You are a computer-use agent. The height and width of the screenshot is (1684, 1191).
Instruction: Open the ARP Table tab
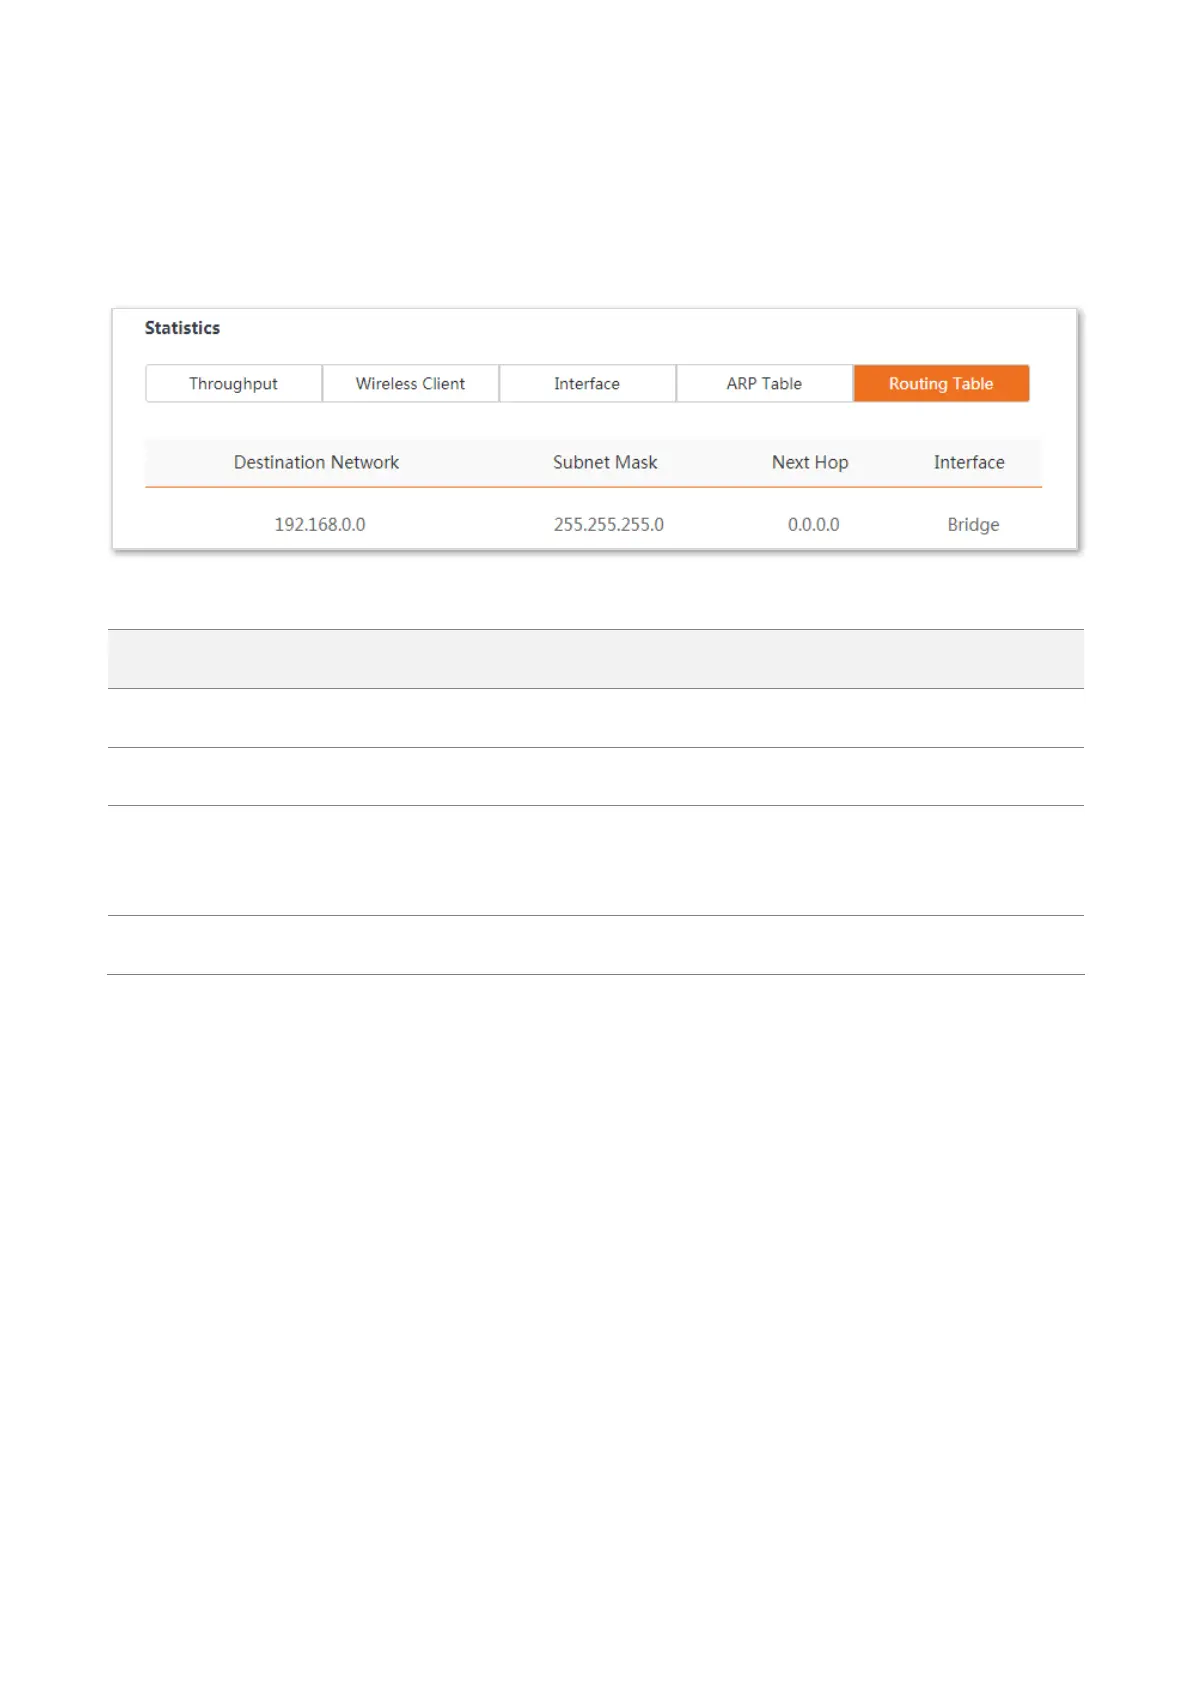[x=764, y=383]
